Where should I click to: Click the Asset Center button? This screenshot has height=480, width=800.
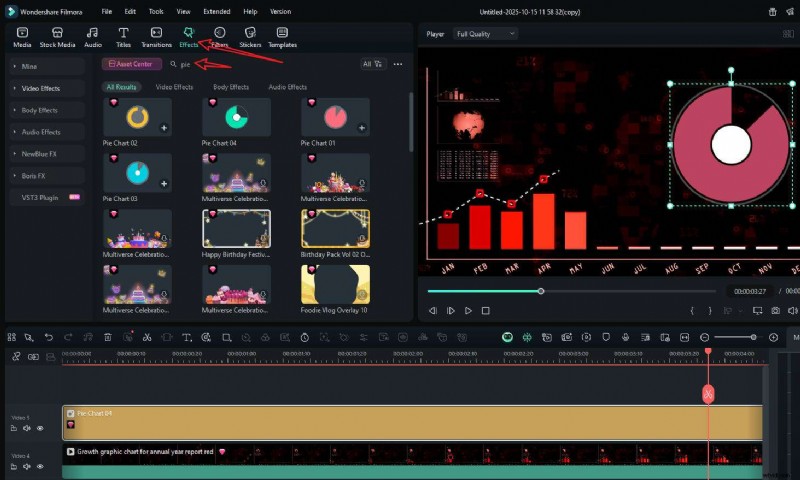[131, 64]
